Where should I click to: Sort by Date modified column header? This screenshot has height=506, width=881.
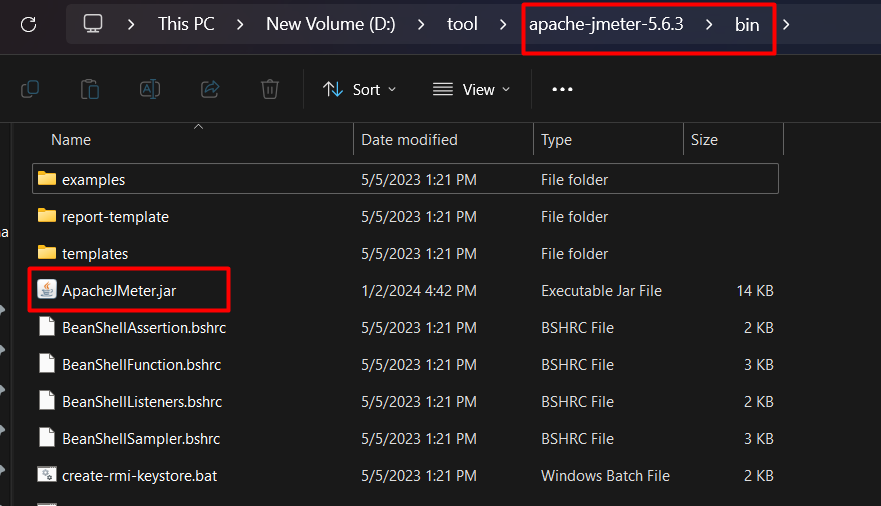click(409, 140)
